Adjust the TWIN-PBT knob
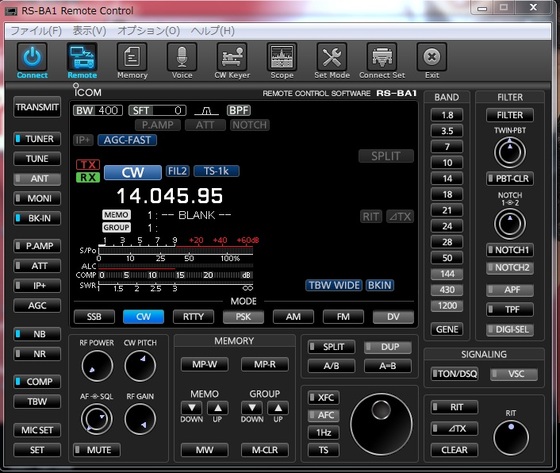 coord(510,153)
